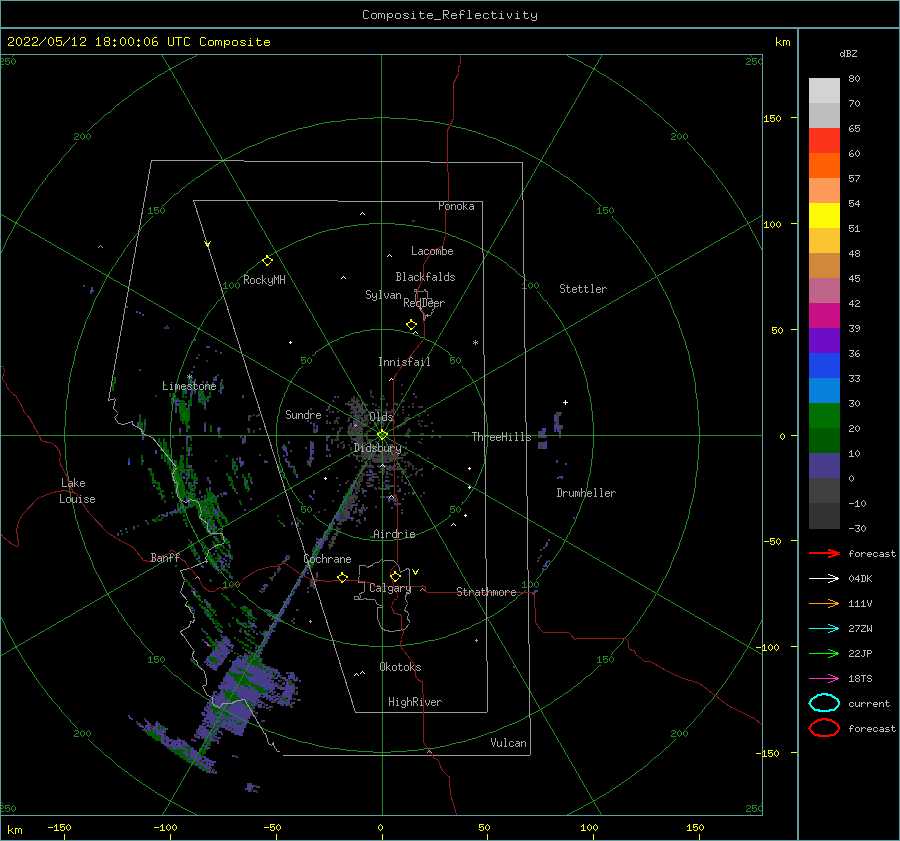Click the yellow radar center diamond near Olds
900x841 pixels.
pos(382,436)
